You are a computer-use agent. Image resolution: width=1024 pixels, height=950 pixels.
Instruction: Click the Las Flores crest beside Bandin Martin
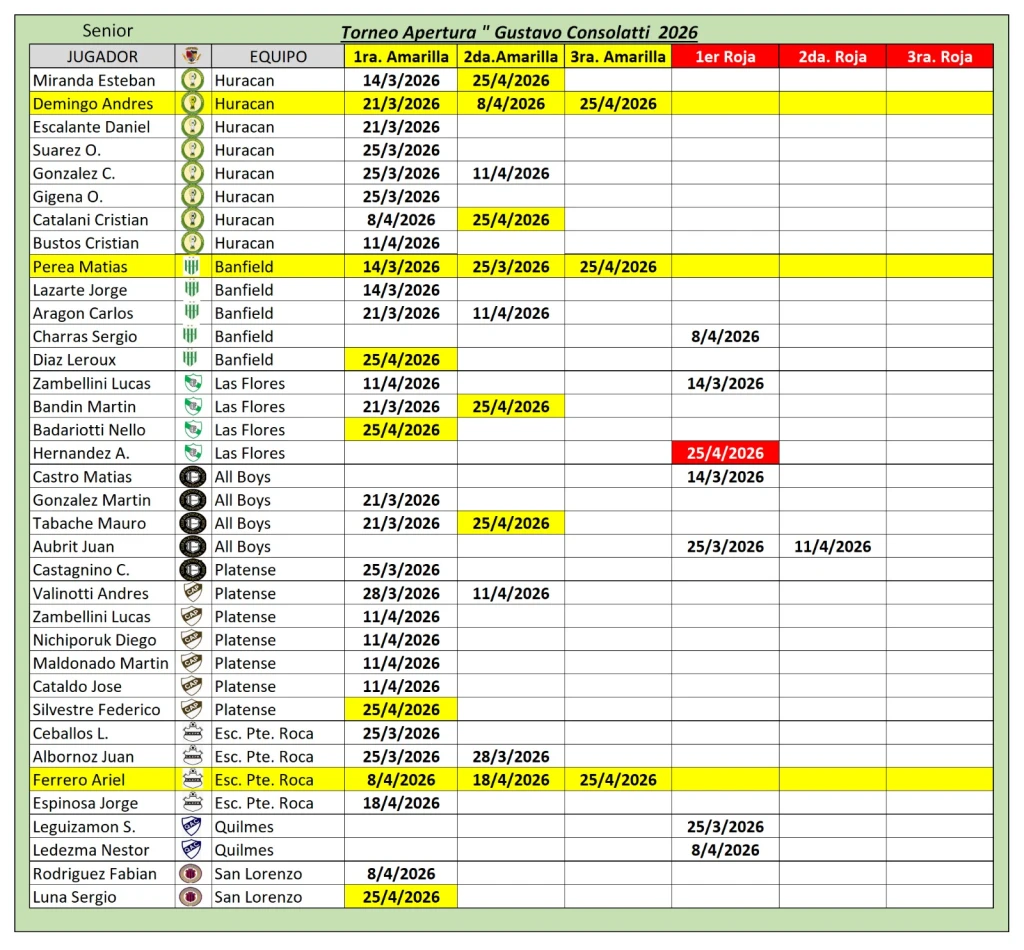click(x=193, y=406)
